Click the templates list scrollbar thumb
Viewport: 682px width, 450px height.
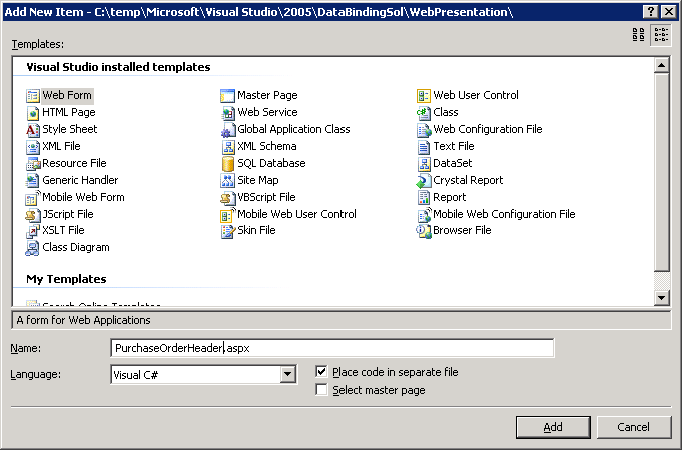pos(661,172)
